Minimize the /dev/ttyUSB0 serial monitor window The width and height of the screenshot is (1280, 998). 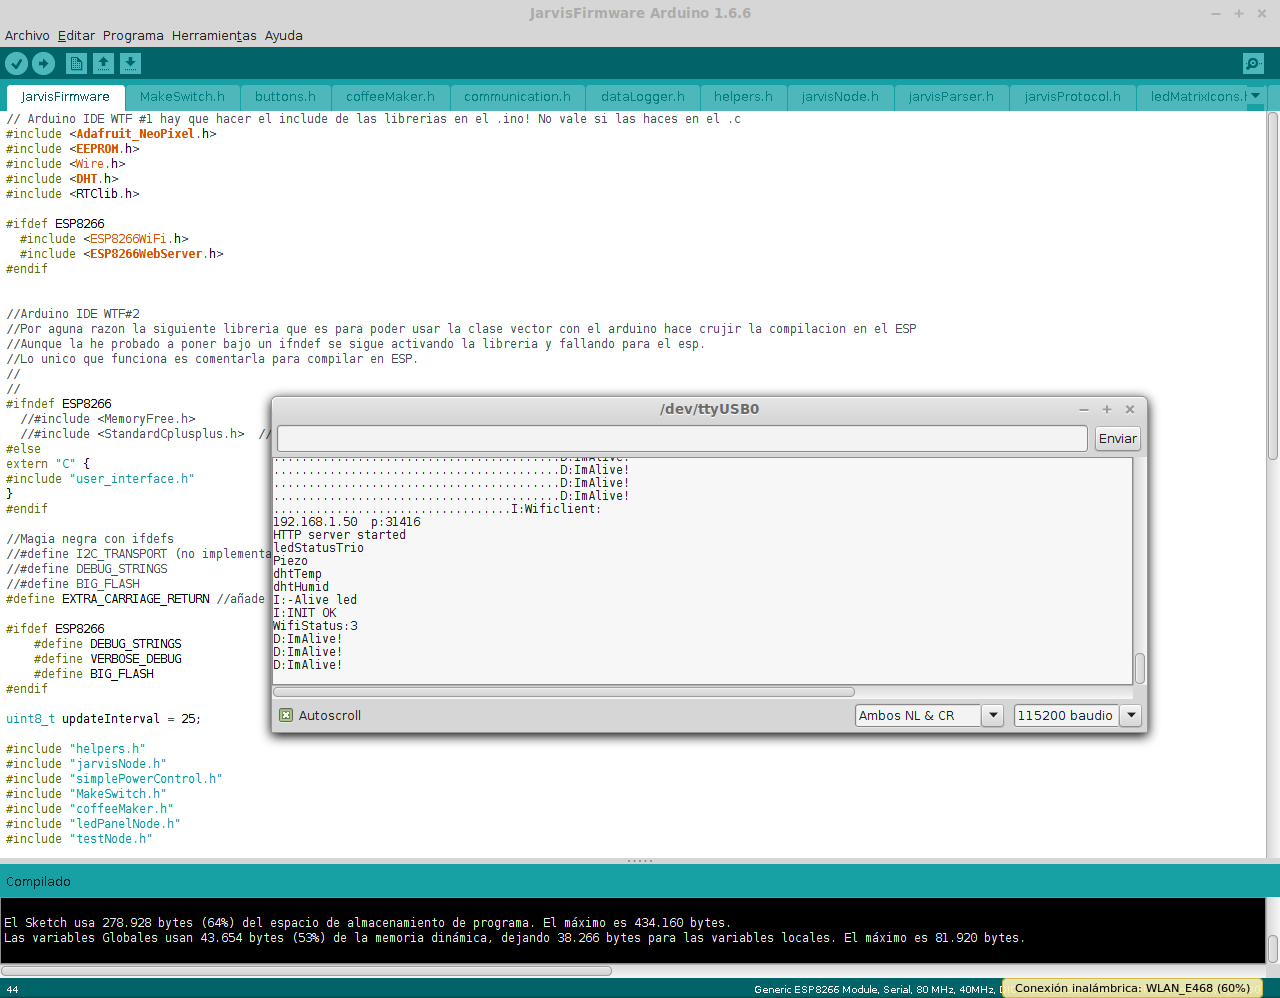(1084, 409)
